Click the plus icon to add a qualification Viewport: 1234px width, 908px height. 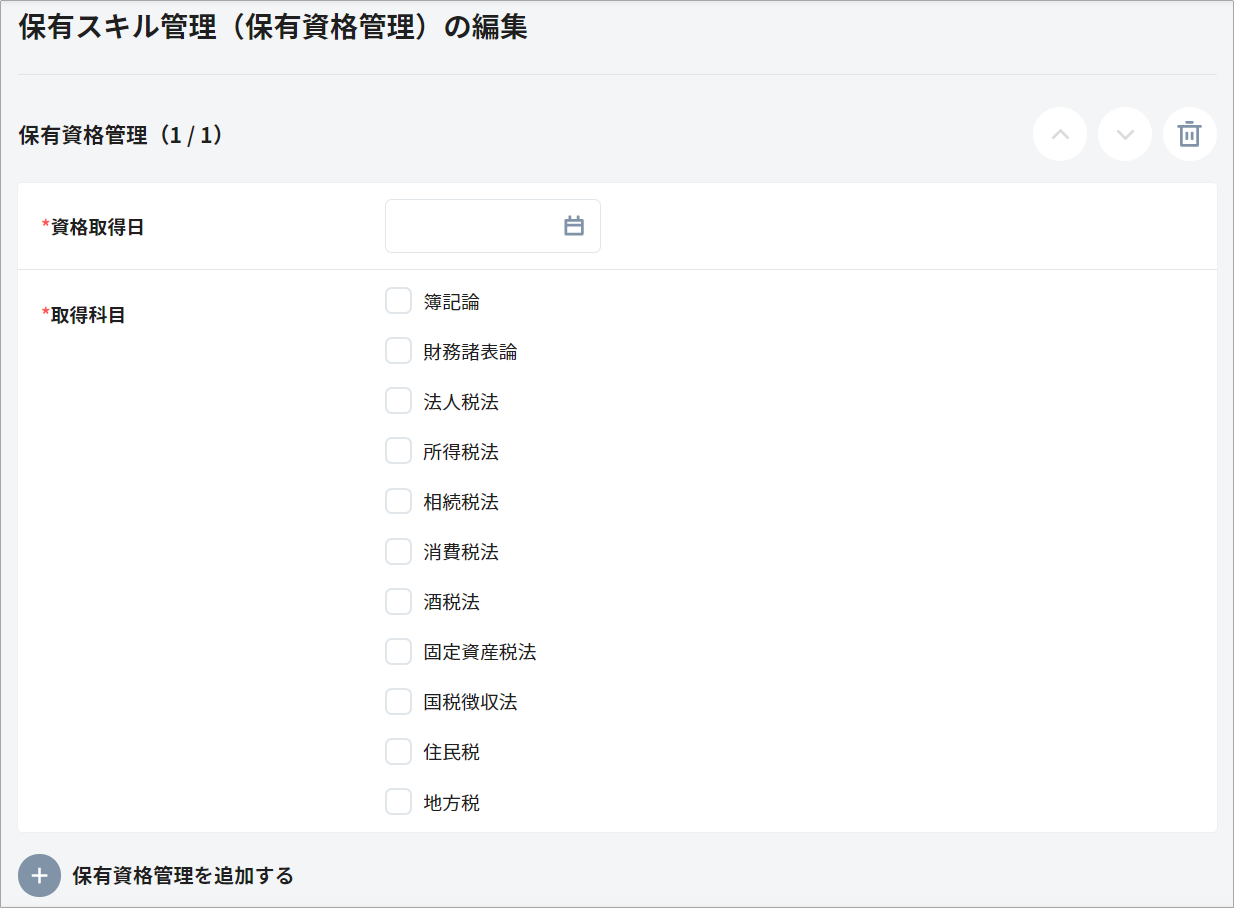[x=39, y=876]
